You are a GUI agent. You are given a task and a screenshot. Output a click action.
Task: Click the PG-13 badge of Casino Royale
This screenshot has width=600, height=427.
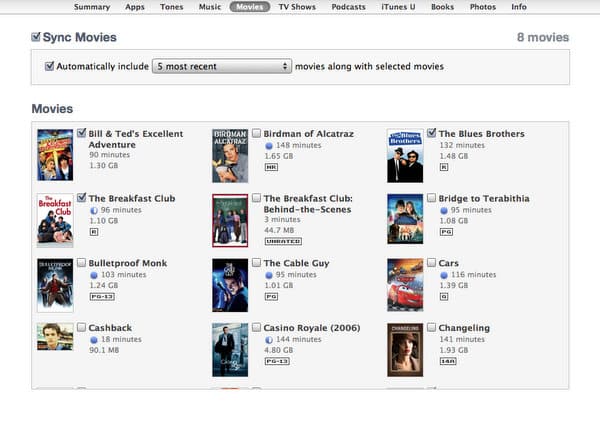tap(277, 361)
